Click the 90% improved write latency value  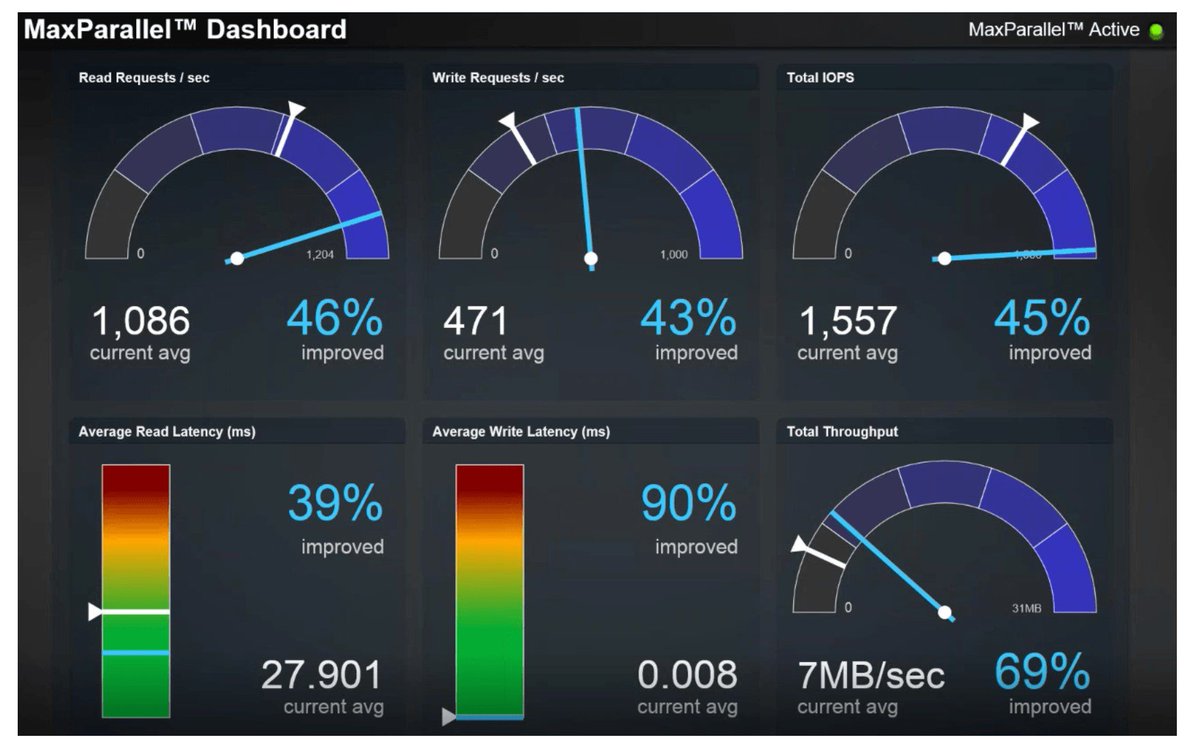click(x=689, y=505)
